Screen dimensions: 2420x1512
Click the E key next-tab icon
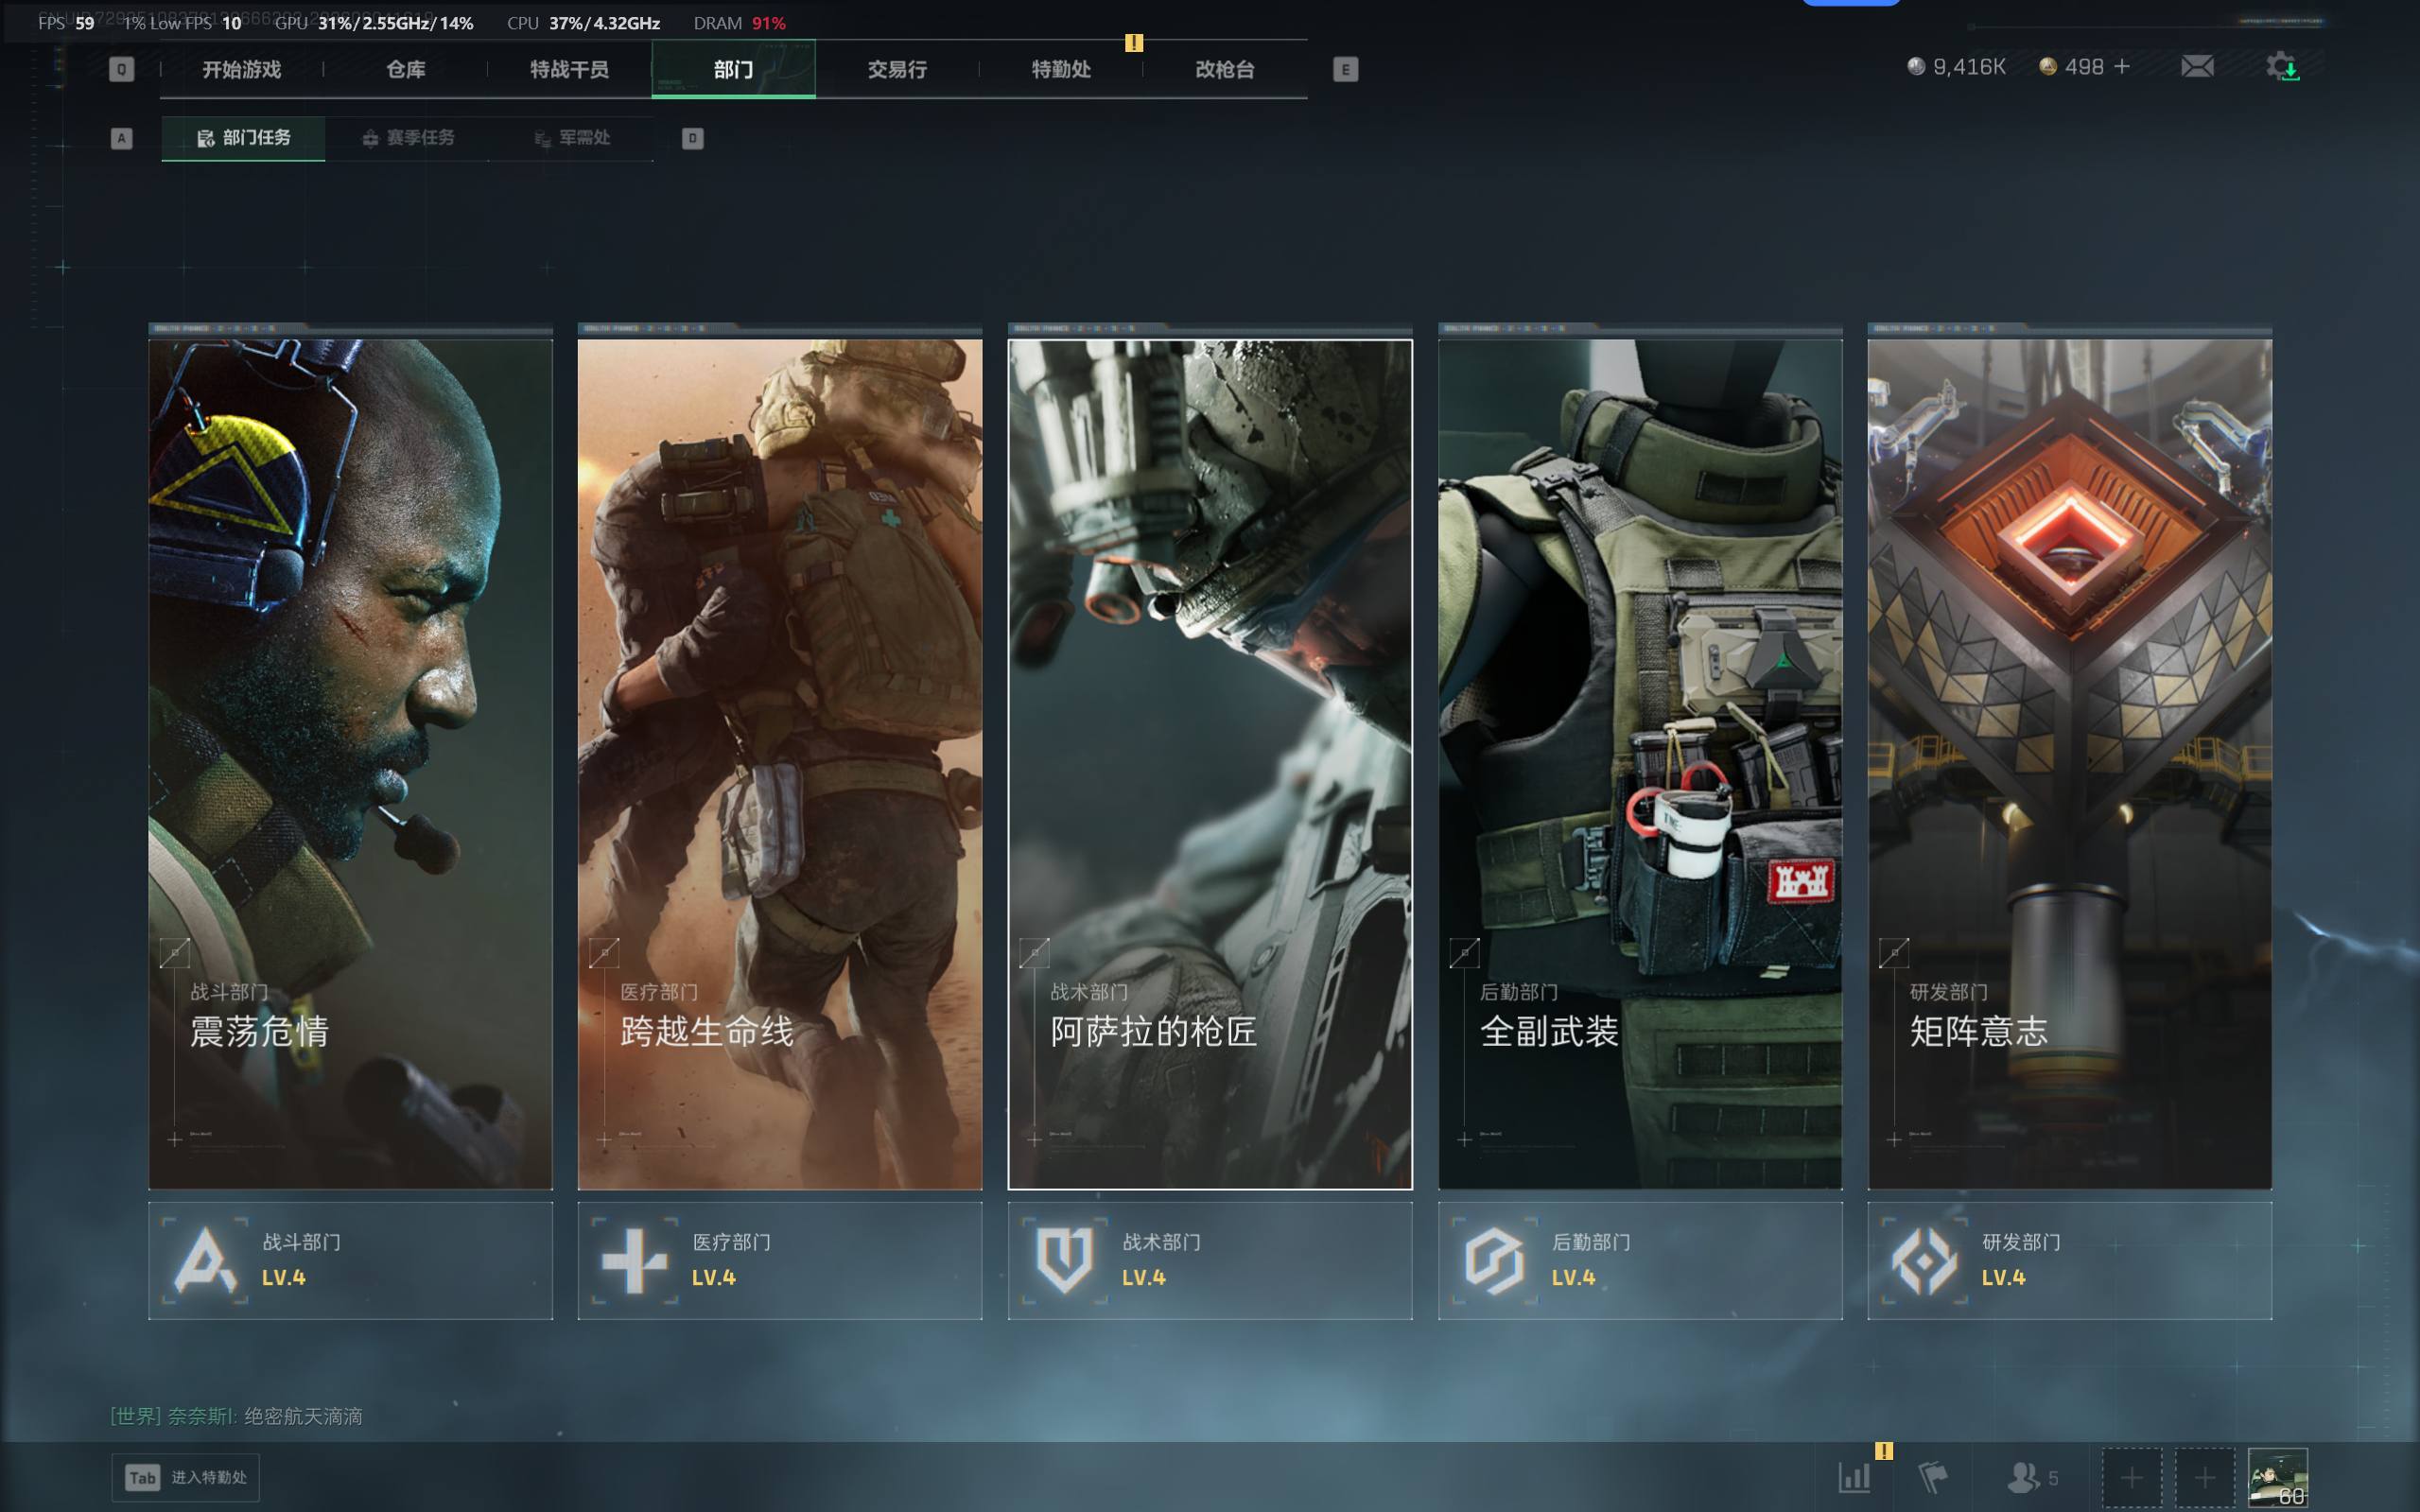click(x=1345, y=69)
